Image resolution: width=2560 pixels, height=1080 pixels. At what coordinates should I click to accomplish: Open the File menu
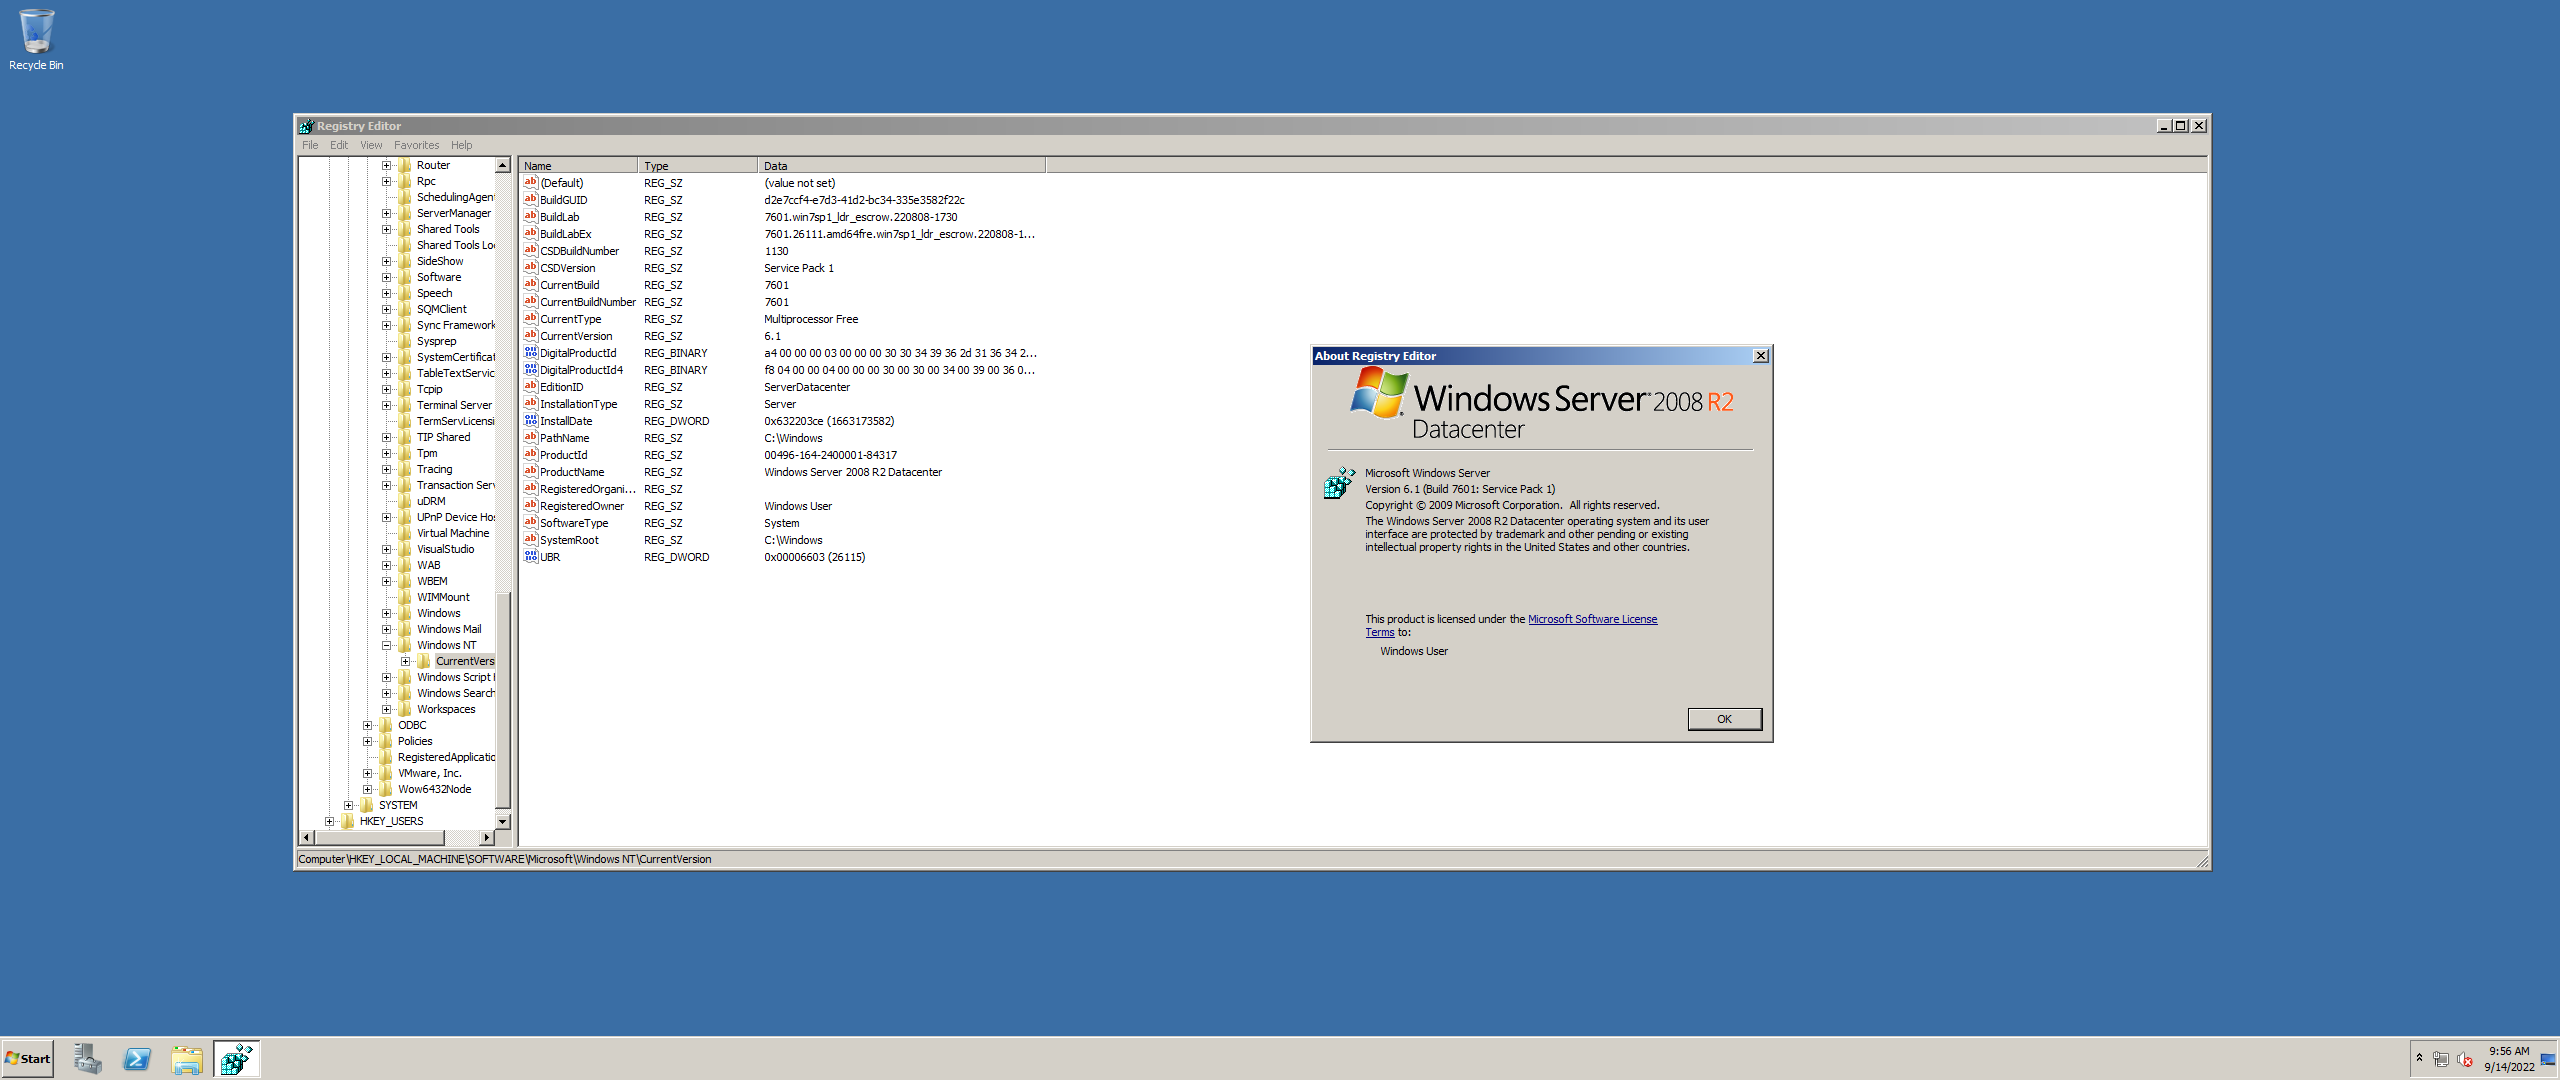click(310, 145)
